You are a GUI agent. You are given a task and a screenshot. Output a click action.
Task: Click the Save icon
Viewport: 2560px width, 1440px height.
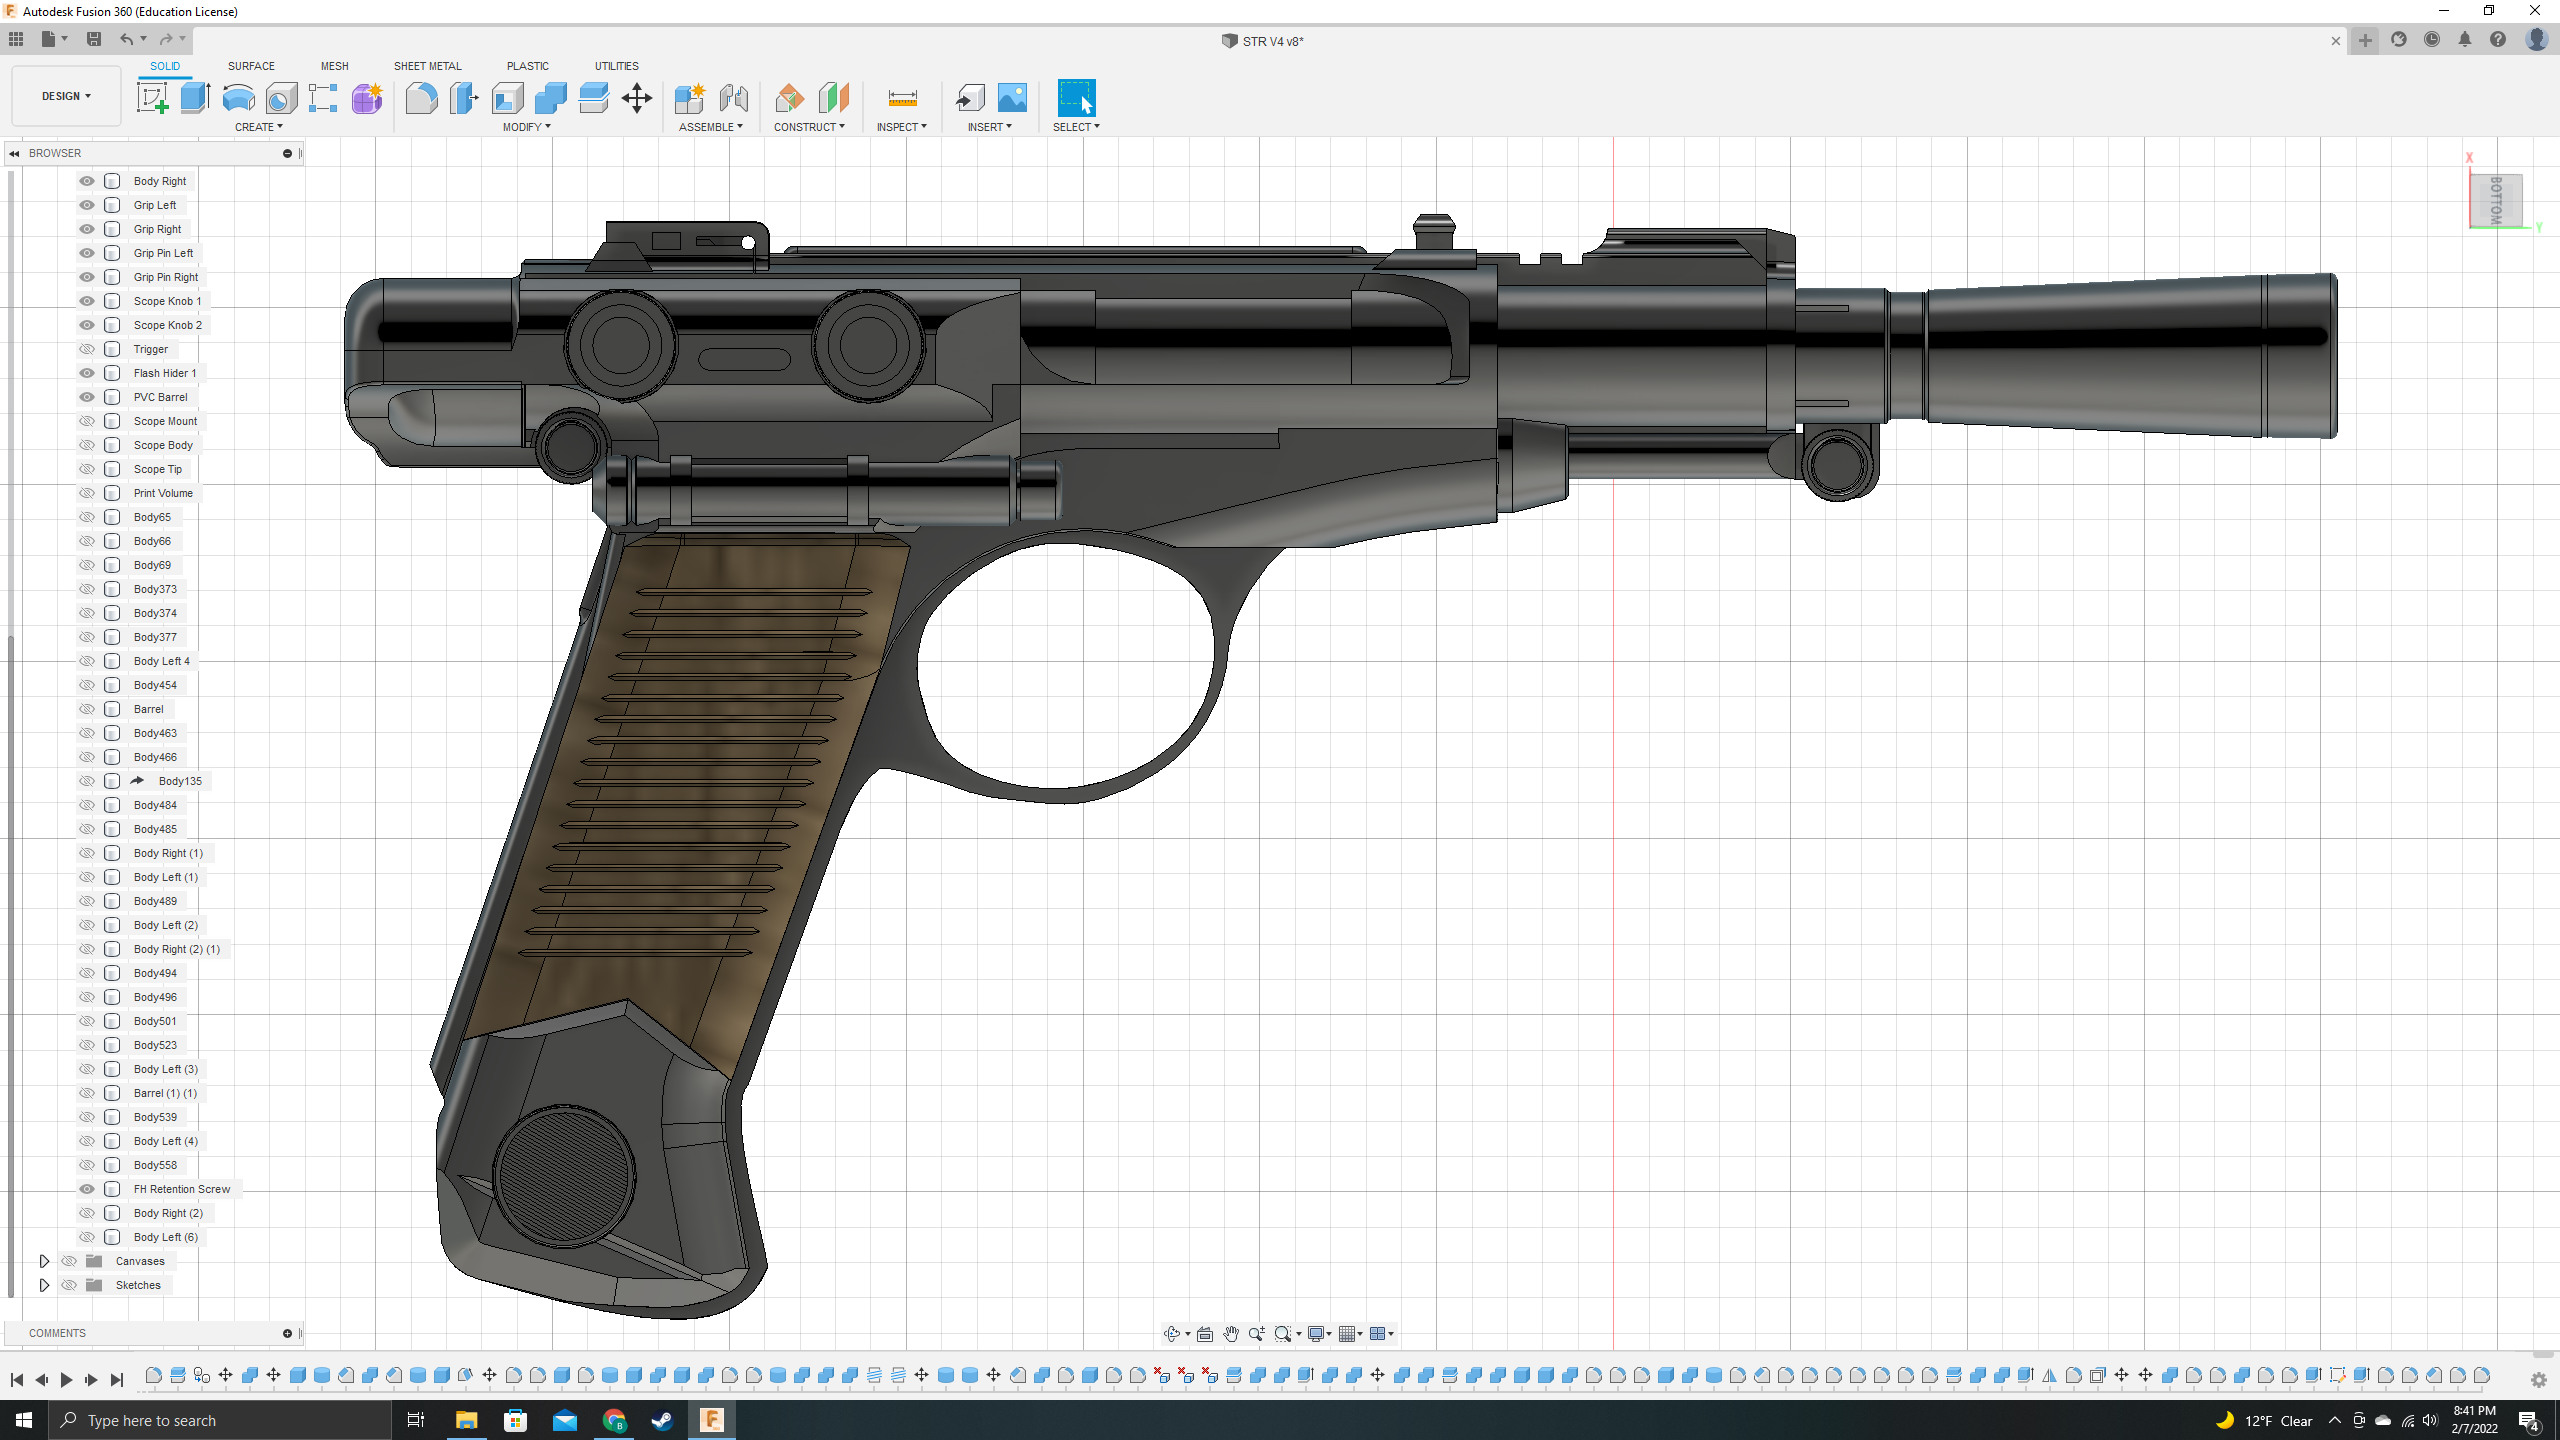click(94, 39)
